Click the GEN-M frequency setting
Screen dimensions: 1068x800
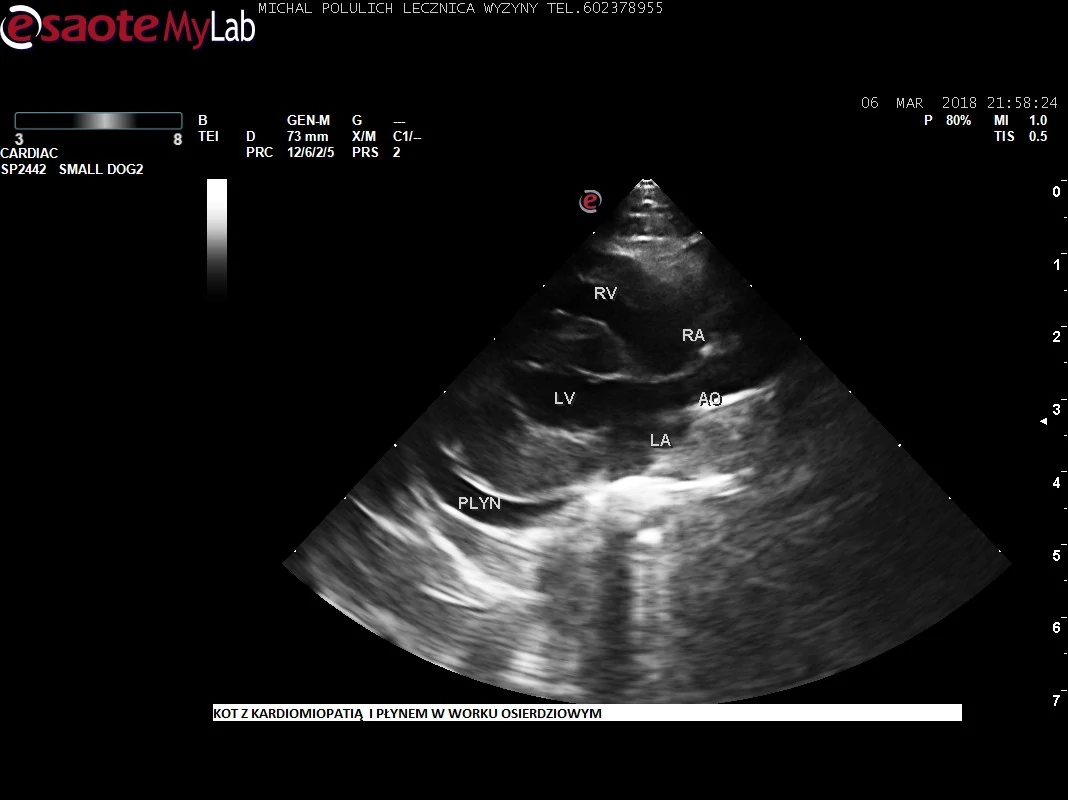tap(308, 120)
